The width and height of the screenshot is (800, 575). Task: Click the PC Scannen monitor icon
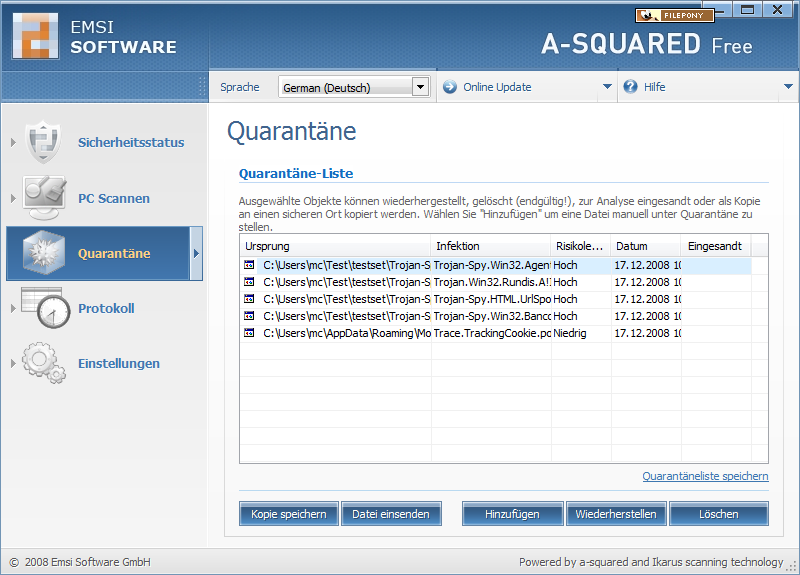(x=45, y=198)
